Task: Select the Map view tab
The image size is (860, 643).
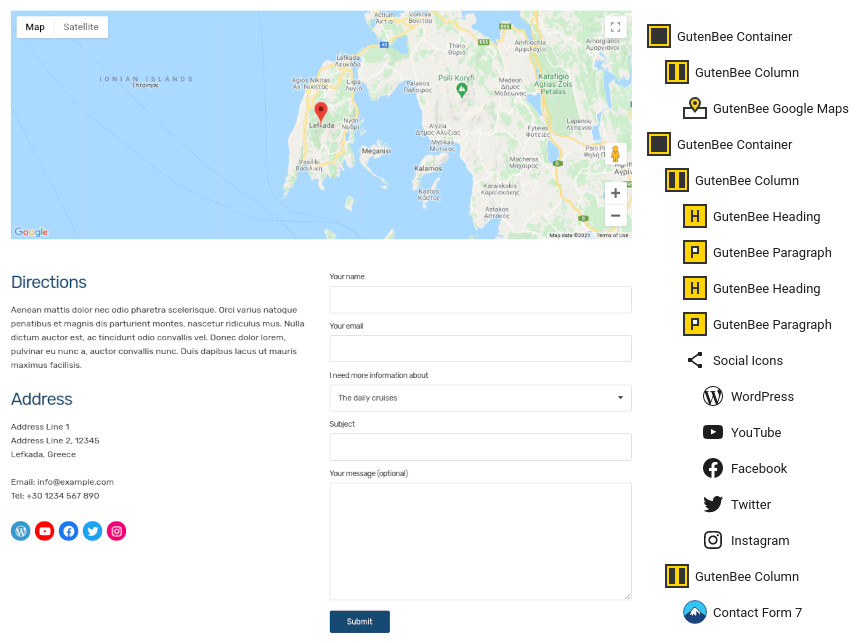Action: click(x=35, y=27)
